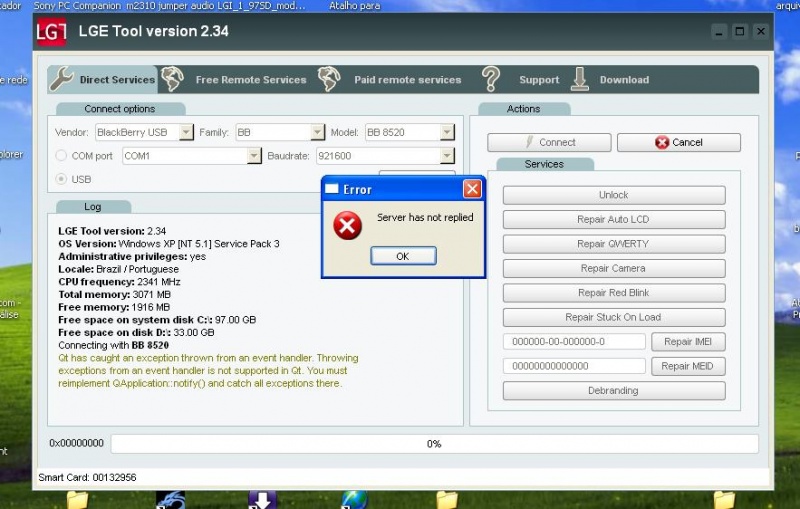The image size is (800, 509).
Task: Maximize the LGE Tool window
Action: click(x=739, y=32)
